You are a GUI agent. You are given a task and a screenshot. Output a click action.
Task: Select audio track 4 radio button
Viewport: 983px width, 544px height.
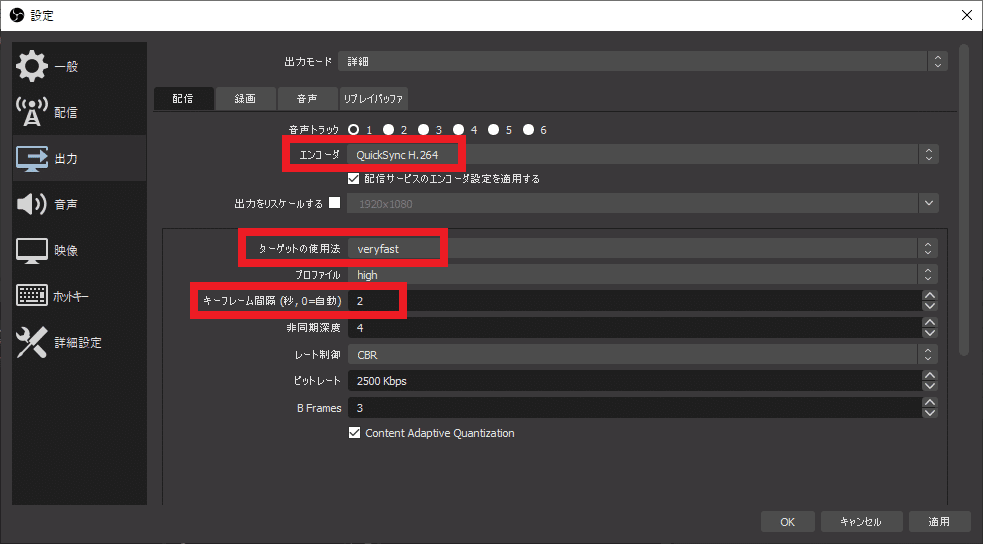(459, 129)
